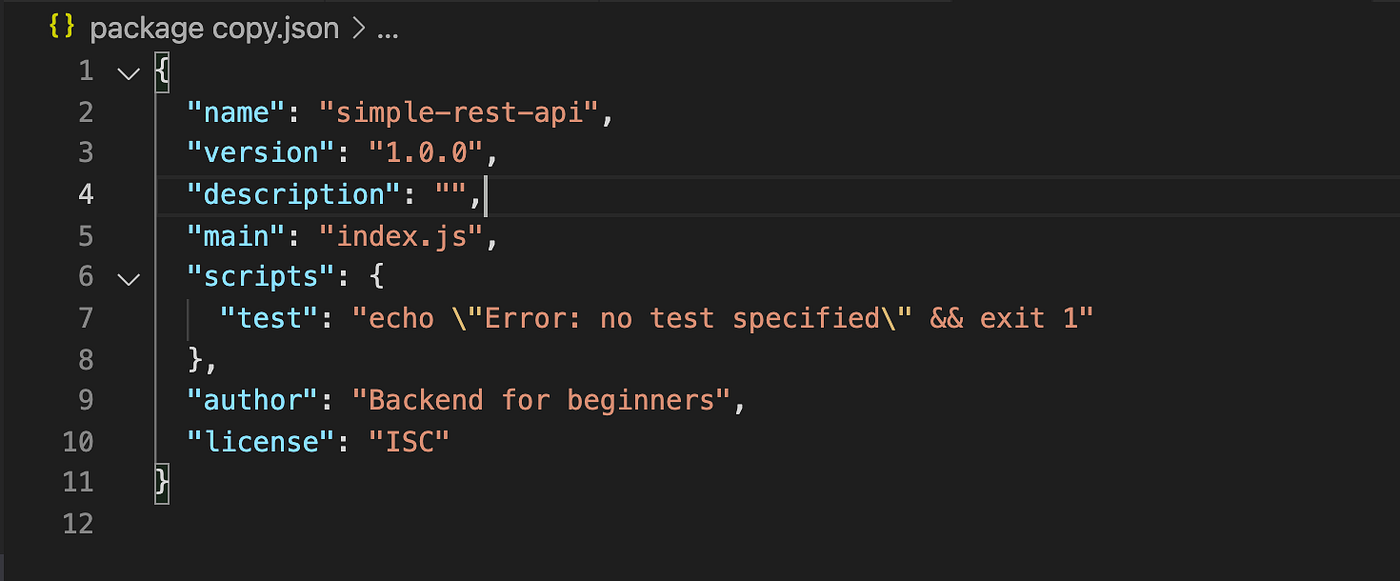1400x581 pixels.
Task: Place cursor on the "name" key
Action: (236, 112)
